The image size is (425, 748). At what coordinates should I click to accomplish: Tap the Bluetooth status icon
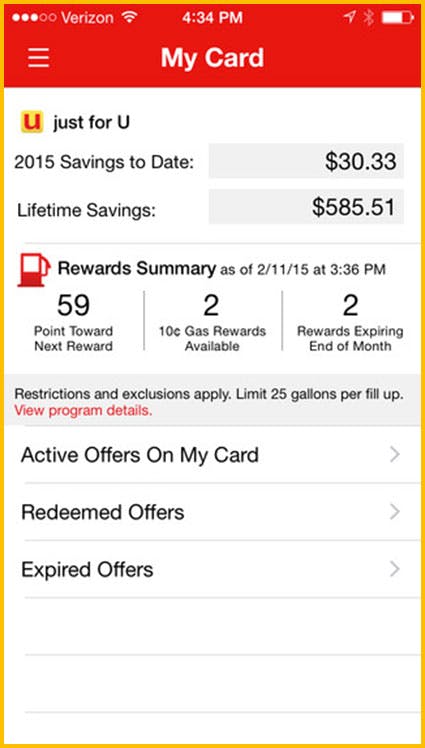click(368, 18)
